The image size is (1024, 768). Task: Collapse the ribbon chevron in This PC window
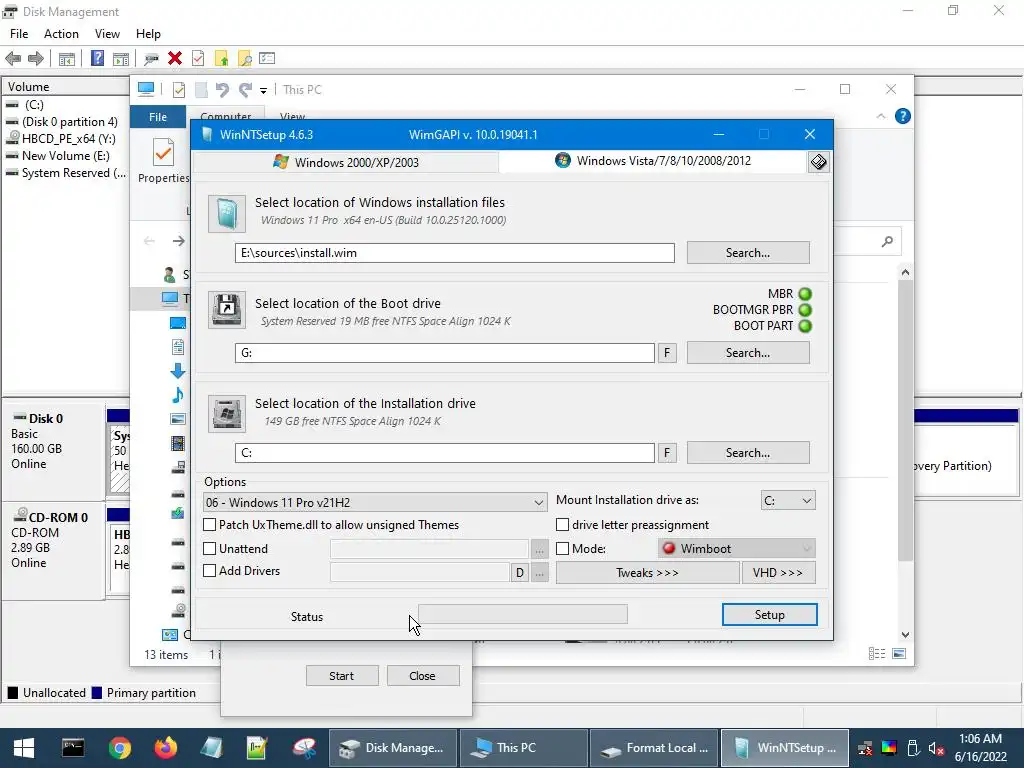click(x=881, y=116)
